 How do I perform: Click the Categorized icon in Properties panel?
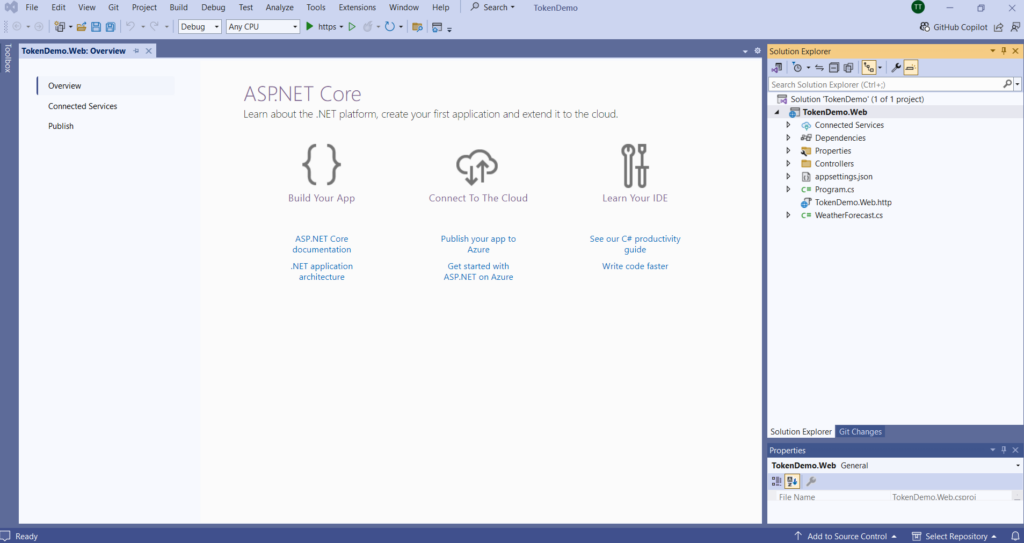click(776, 482)
